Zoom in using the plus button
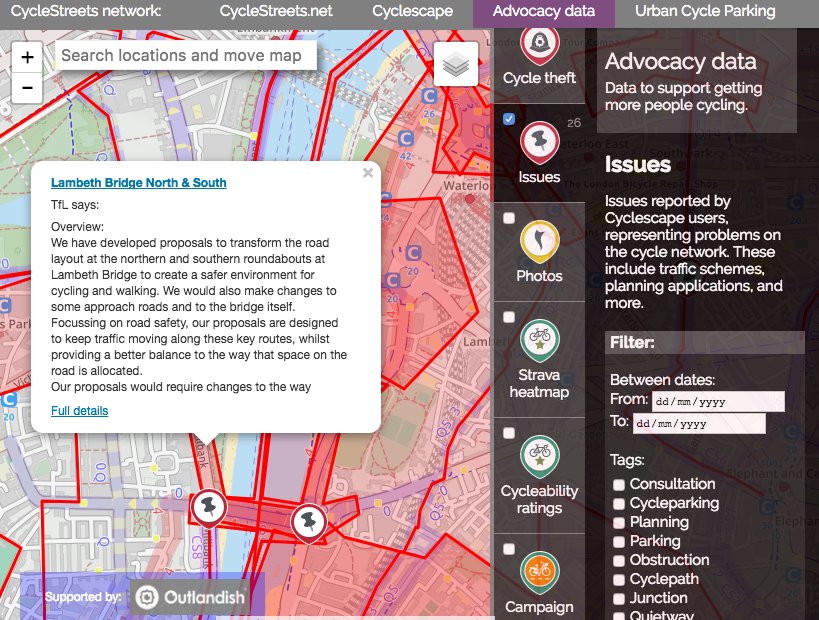This screenshot has height=620, width=819. (x=27, y=57)
